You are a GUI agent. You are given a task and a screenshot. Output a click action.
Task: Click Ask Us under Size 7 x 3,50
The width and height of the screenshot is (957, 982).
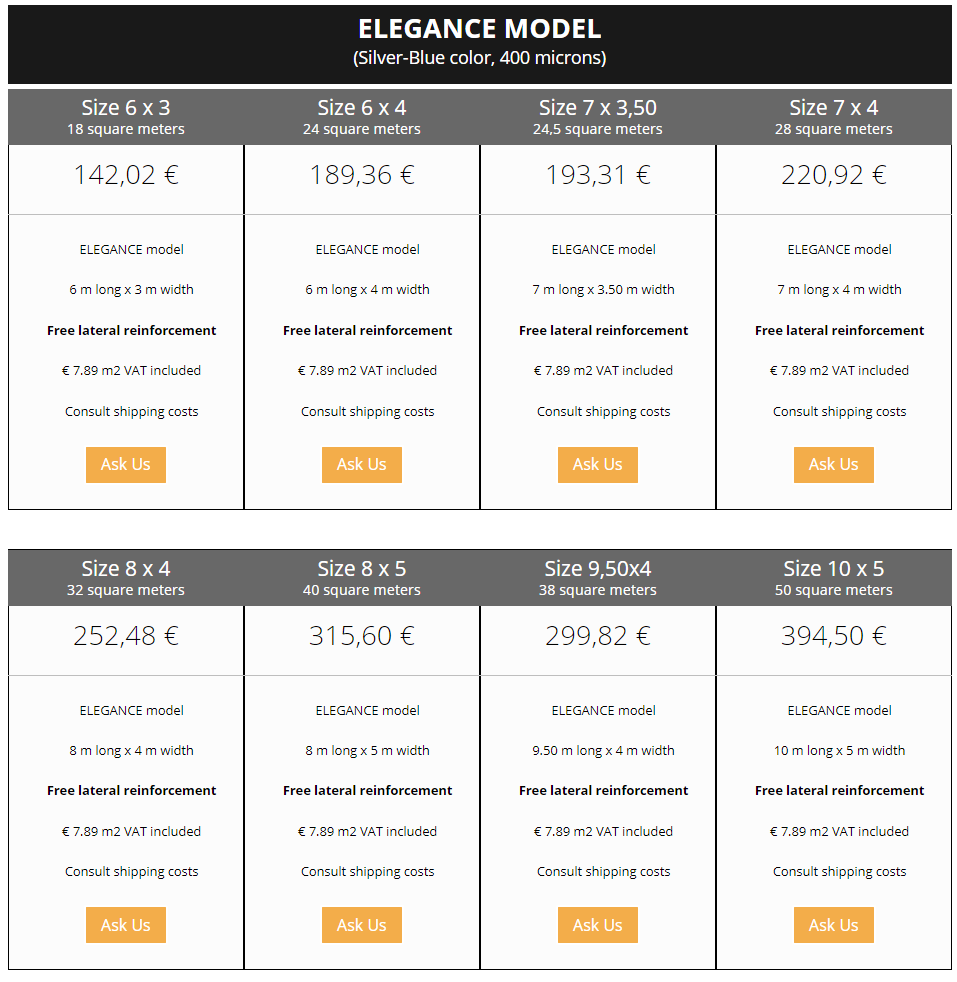(x=598, y=465)
